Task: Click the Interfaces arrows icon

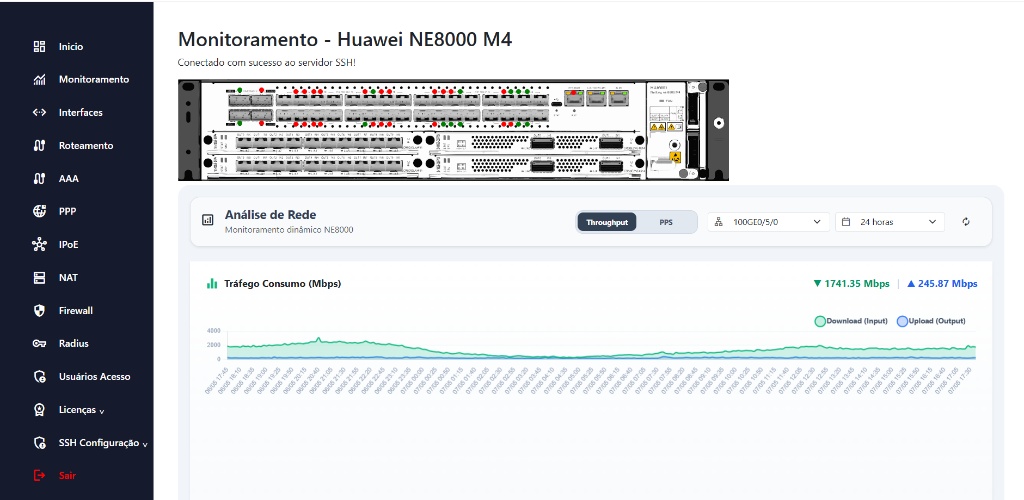Action: [39, 112]
